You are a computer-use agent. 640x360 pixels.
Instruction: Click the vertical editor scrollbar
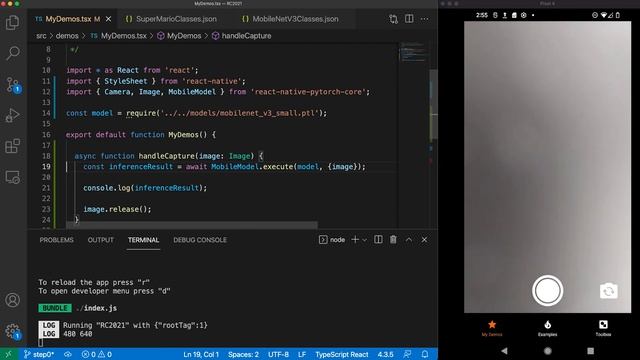433,104
